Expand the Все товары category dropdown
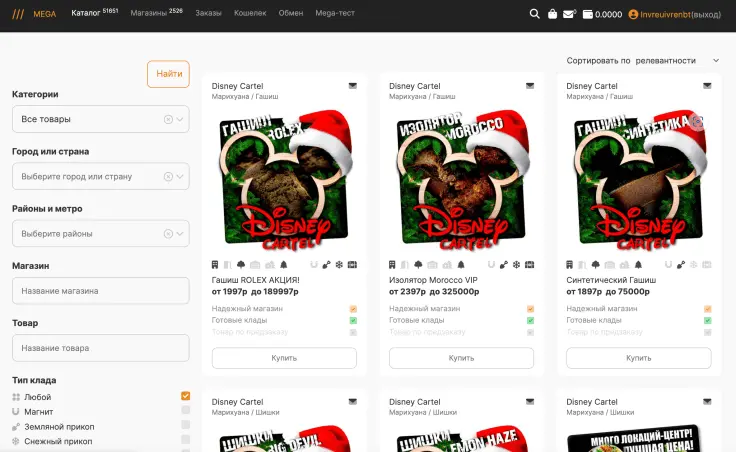736x452 pixels. coord(181,119)
